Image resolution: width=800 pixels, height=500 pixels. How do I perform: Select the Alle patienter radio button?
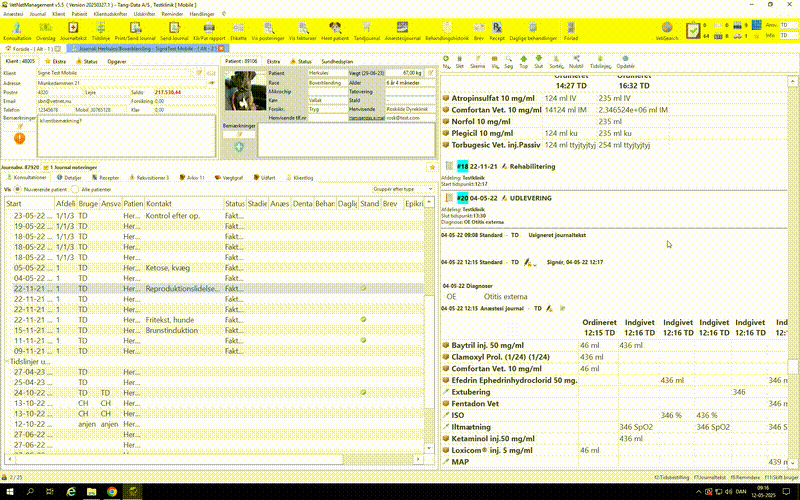[x=75, y=189]
